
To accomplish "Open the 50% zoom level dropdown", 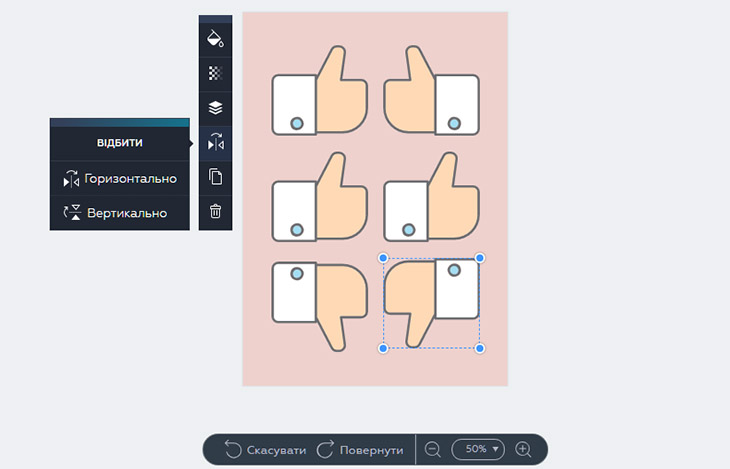I will (478, 449).
